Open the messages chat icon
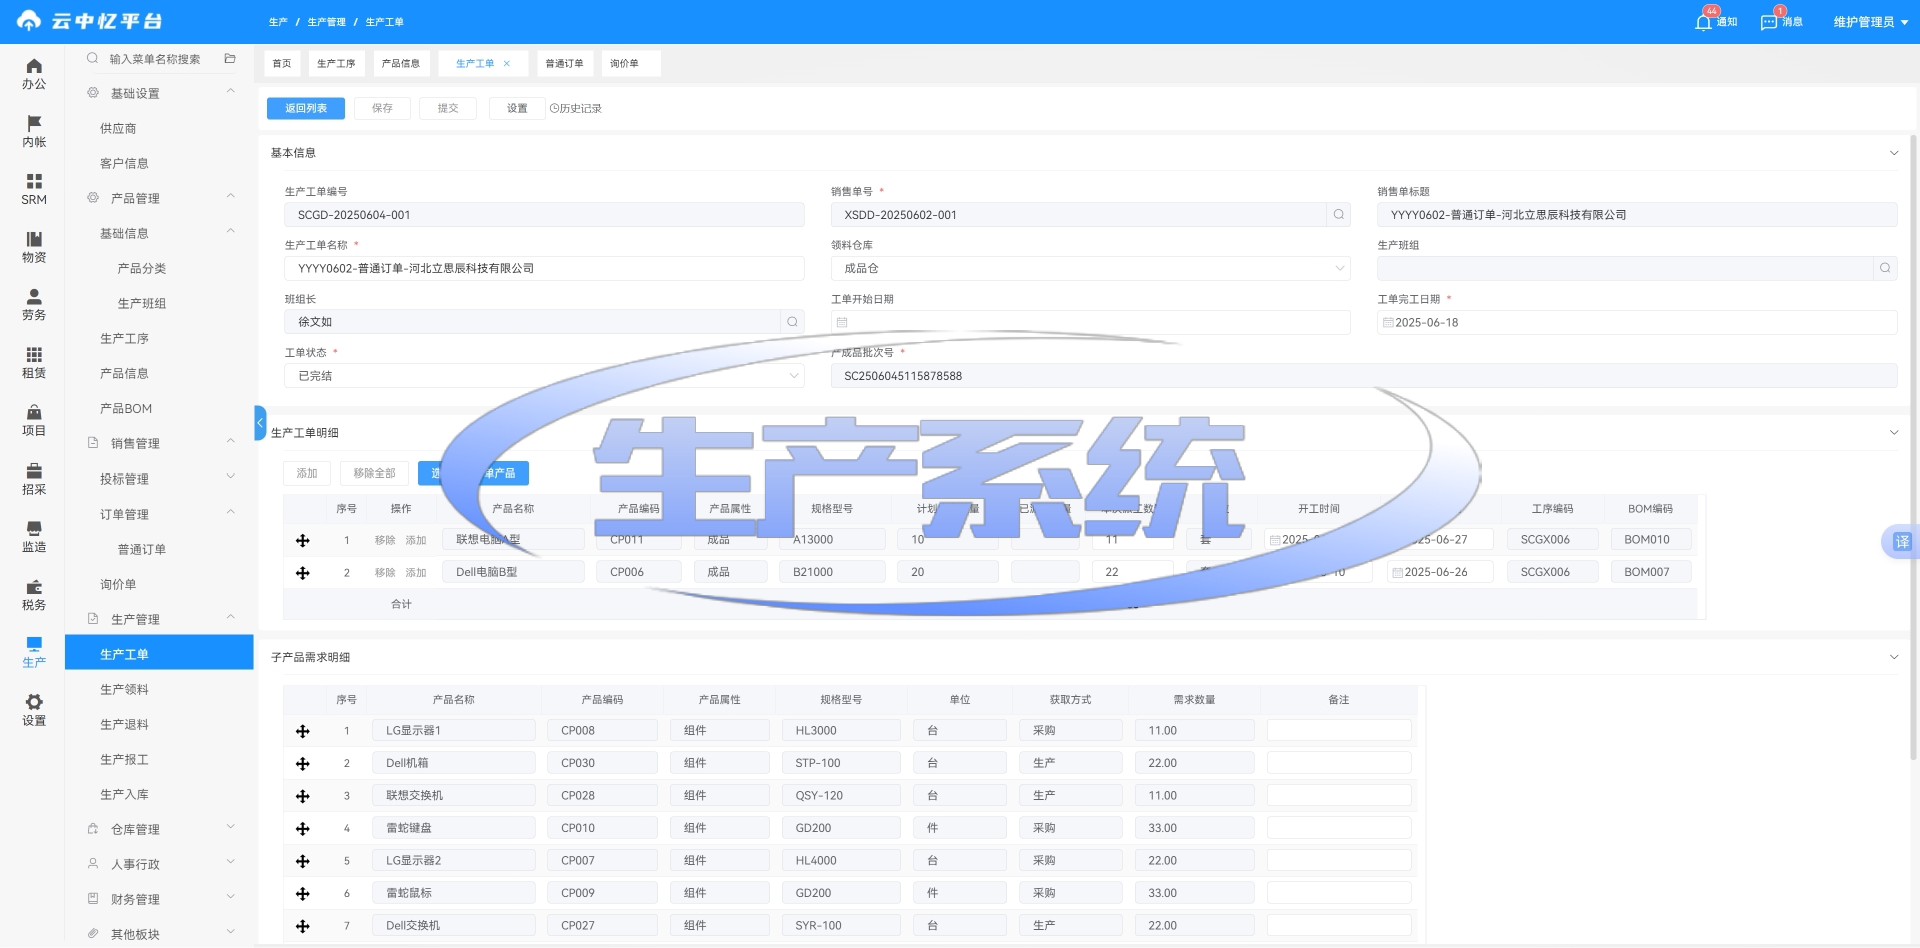 click(x=1769, y=22)
